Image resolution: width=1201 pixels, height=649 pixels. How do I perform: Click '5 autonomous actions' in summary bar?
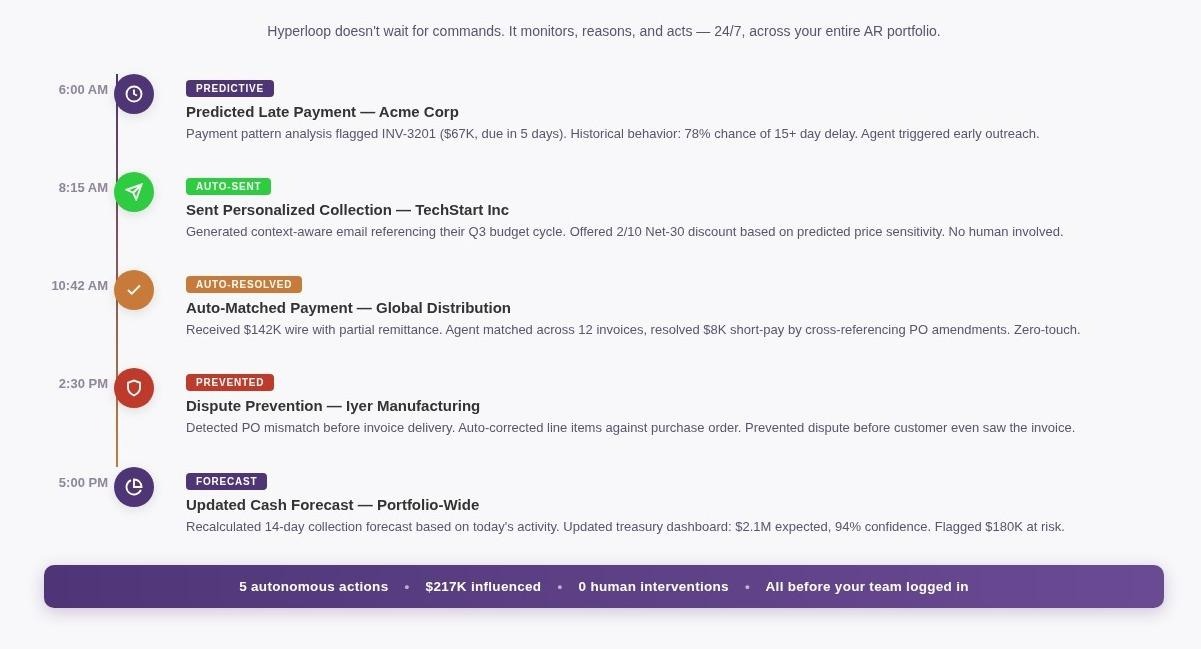coord(313,587)
